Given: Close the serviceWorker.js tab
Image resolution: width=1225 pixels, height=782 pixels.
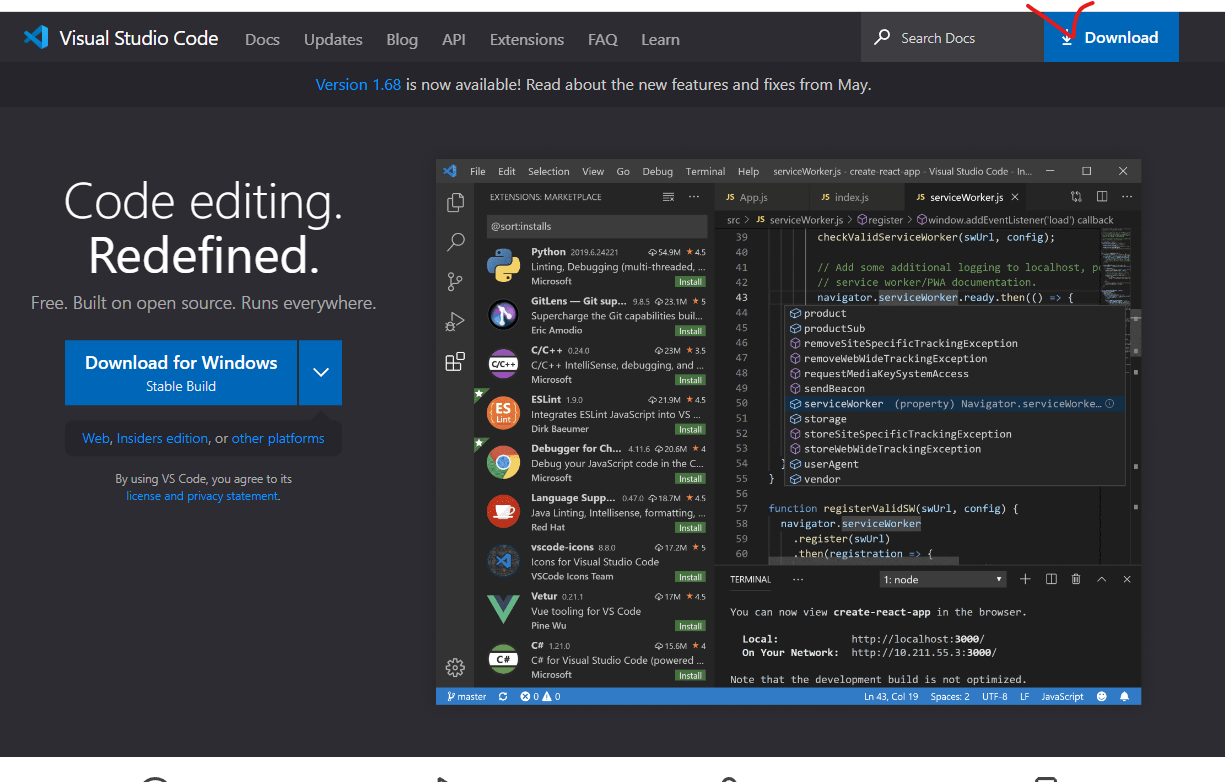Looking at the screenshot, I should [1015, 197].
